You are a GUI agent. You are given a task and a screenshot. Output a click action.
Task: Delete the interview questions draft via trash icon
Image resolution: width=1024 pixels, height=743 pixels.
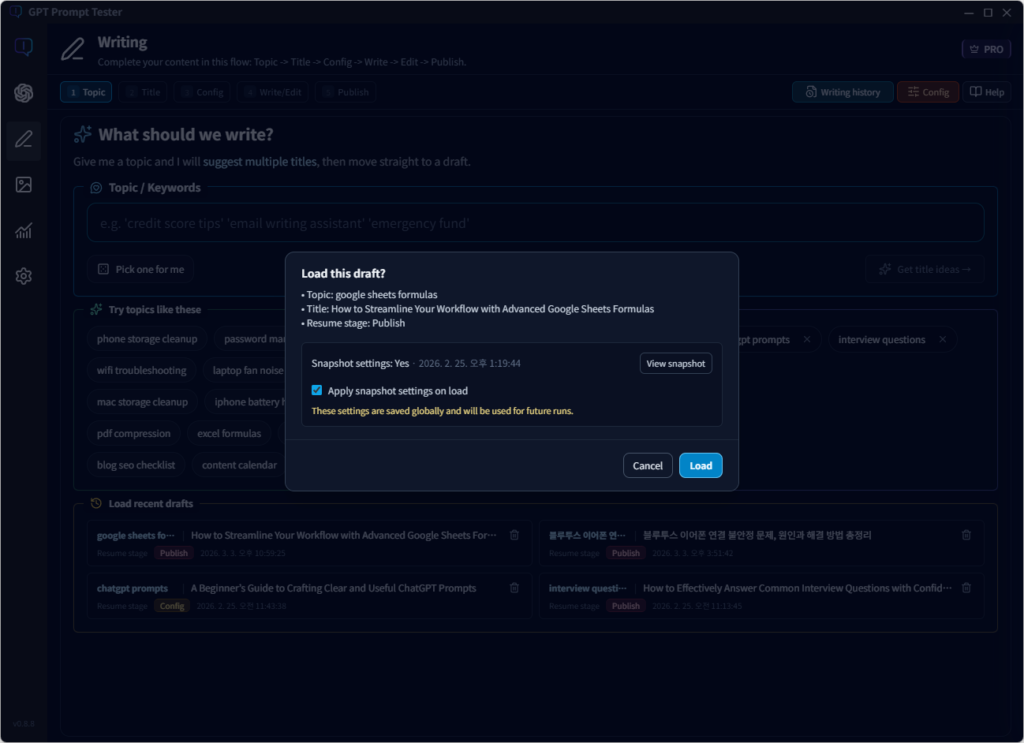(x=966, y=588)
